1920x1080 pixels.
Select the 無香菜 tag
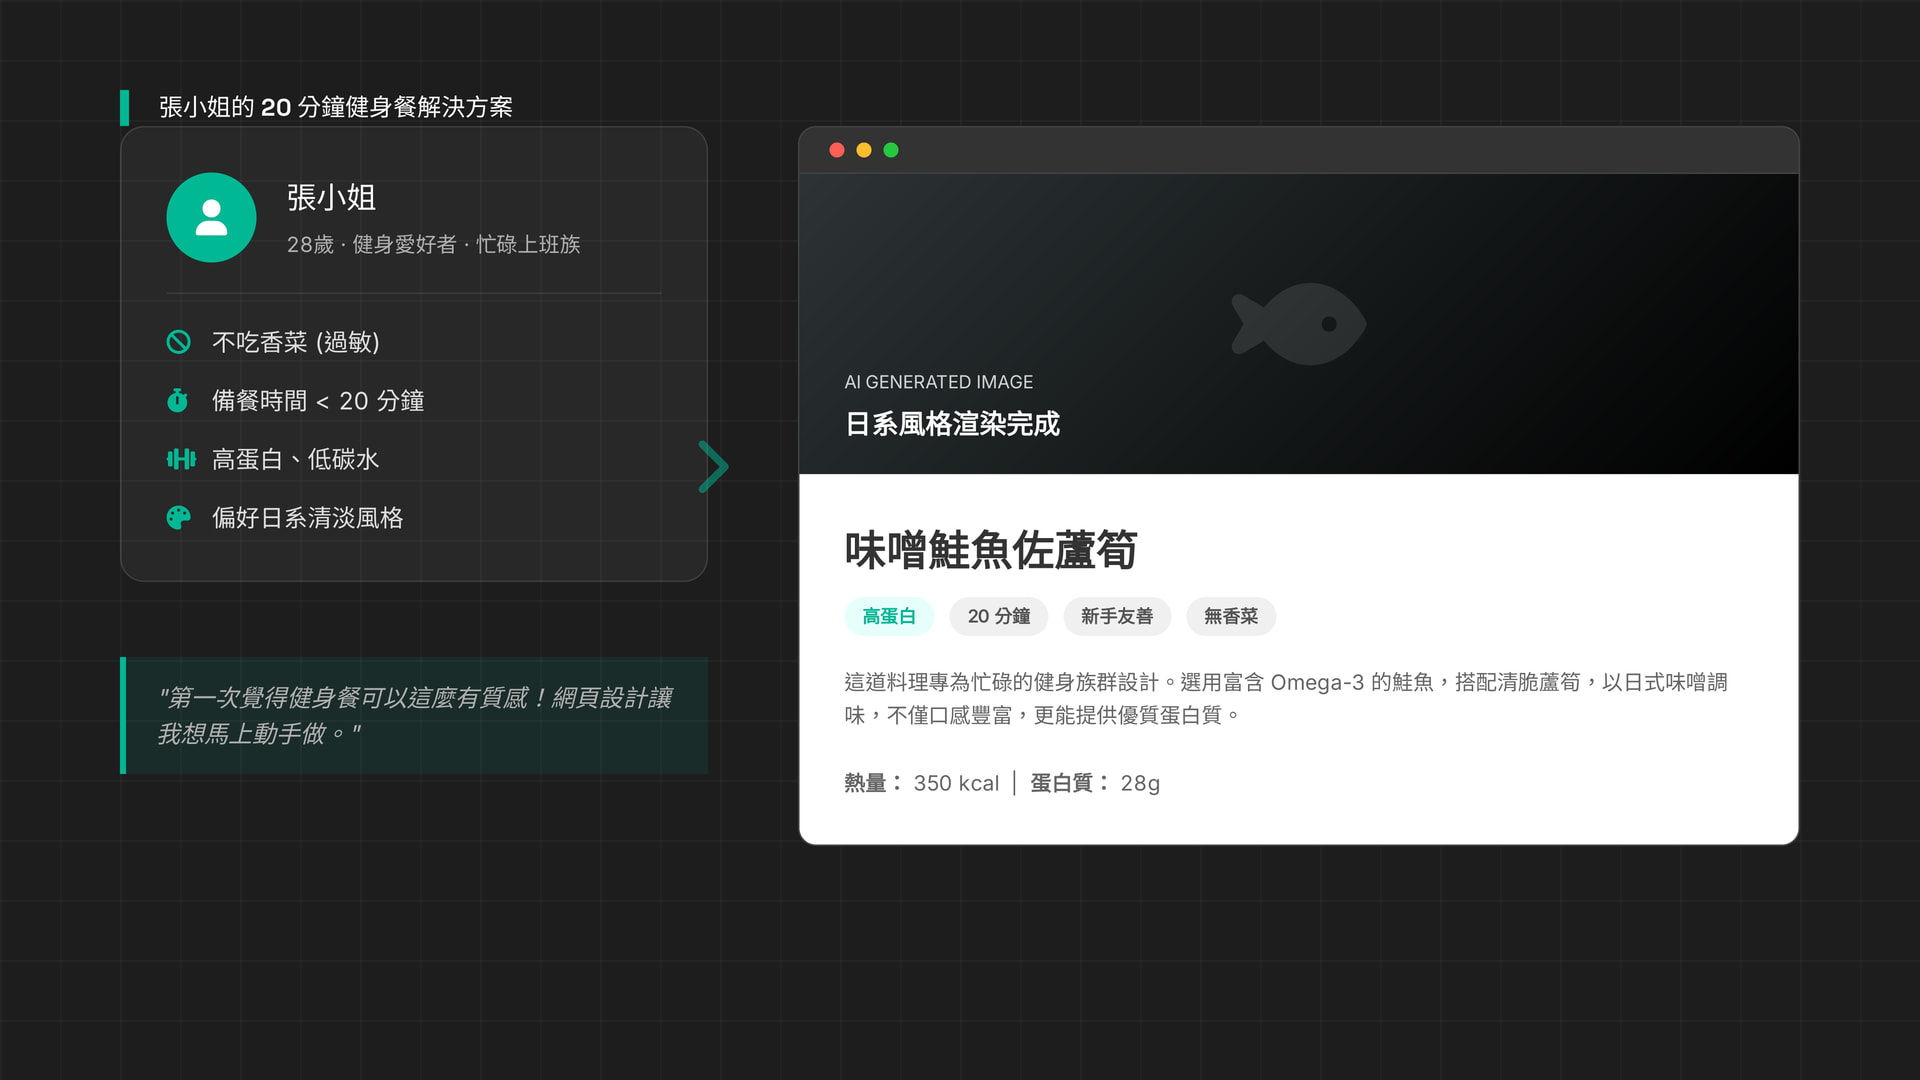(x=1230, y=616)
